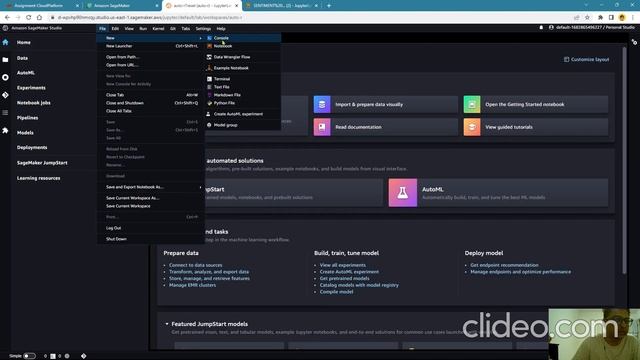The width and height of the screenshot is (640, 360).
Task: Reload the browser page
Action: 29,18
